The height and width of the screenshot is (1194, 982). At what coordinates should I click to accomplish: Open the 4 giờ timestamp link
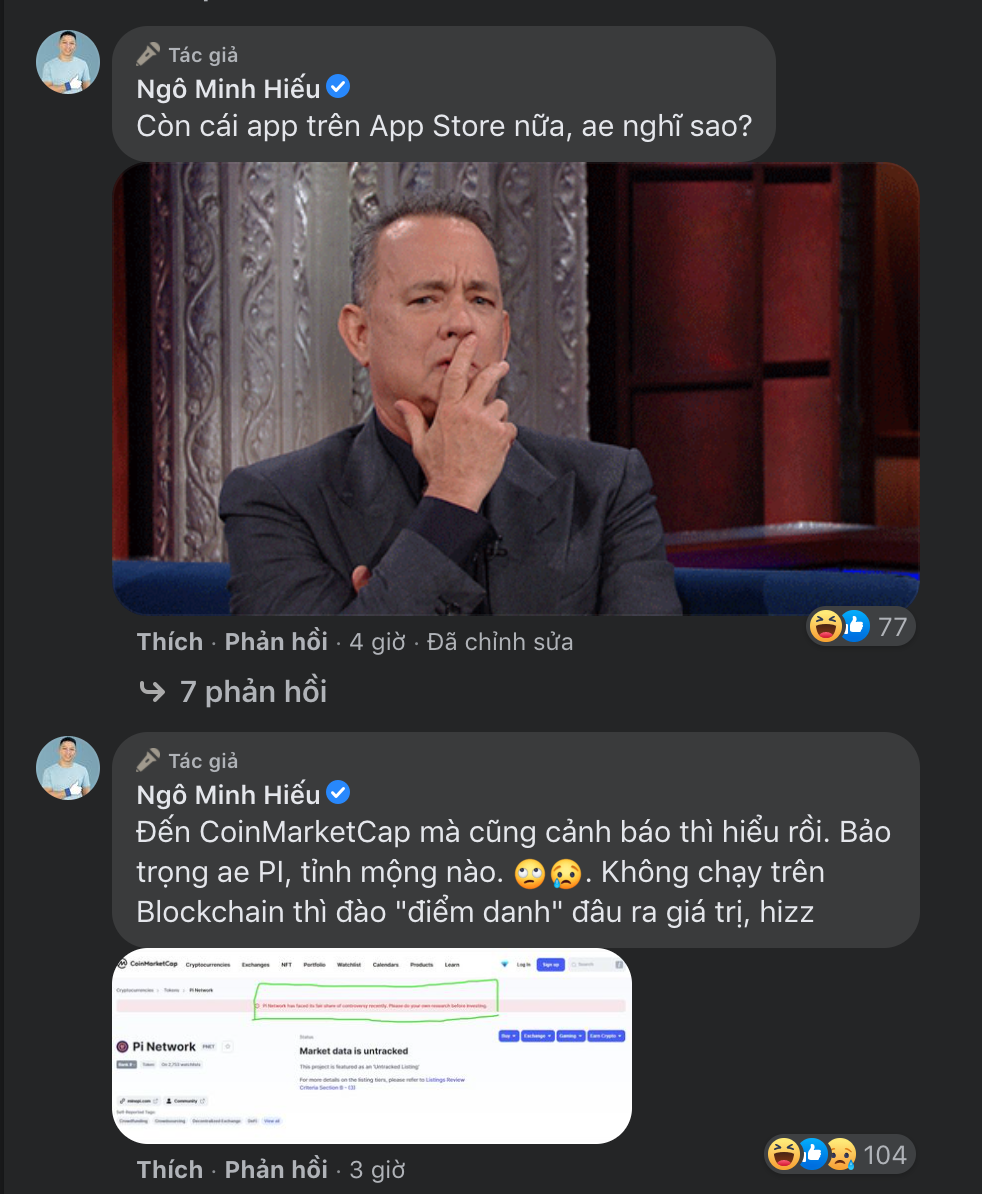pyautogui.click(x=378, y=642)
